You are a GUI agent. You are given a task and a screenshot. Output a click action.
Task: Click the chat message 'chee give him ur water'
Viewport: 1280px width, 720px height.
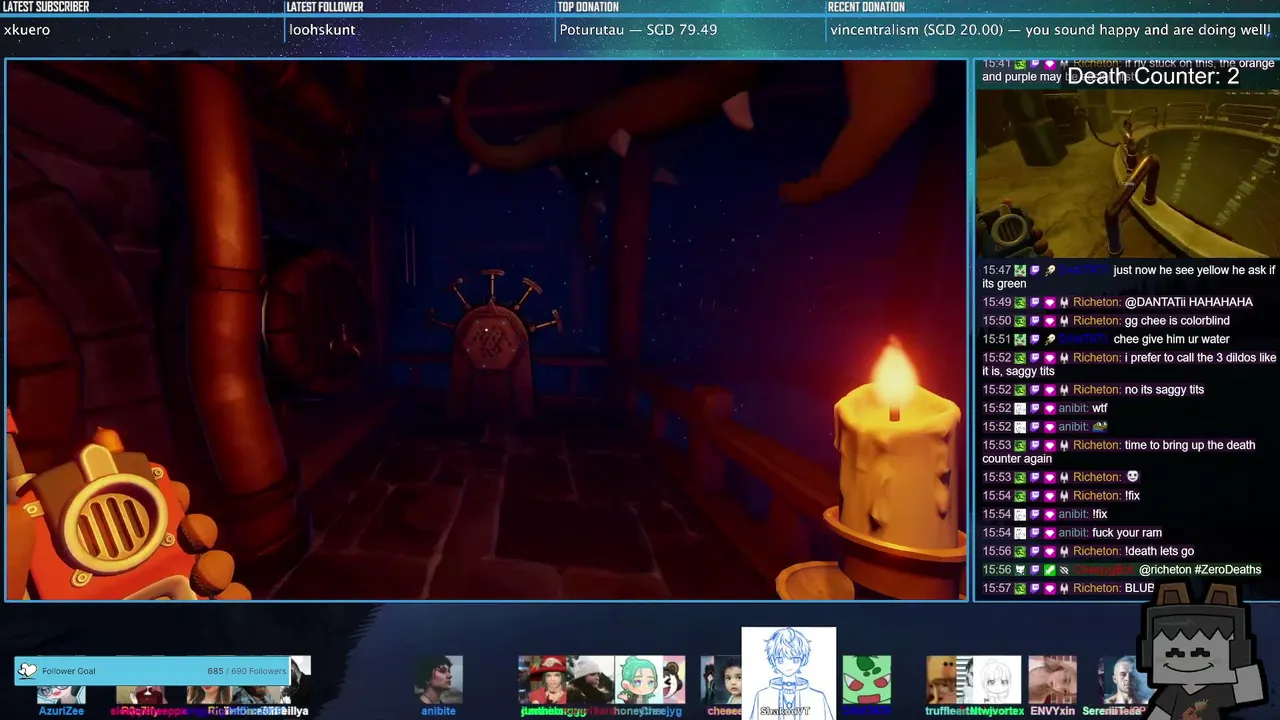(x=1171, y=339)
